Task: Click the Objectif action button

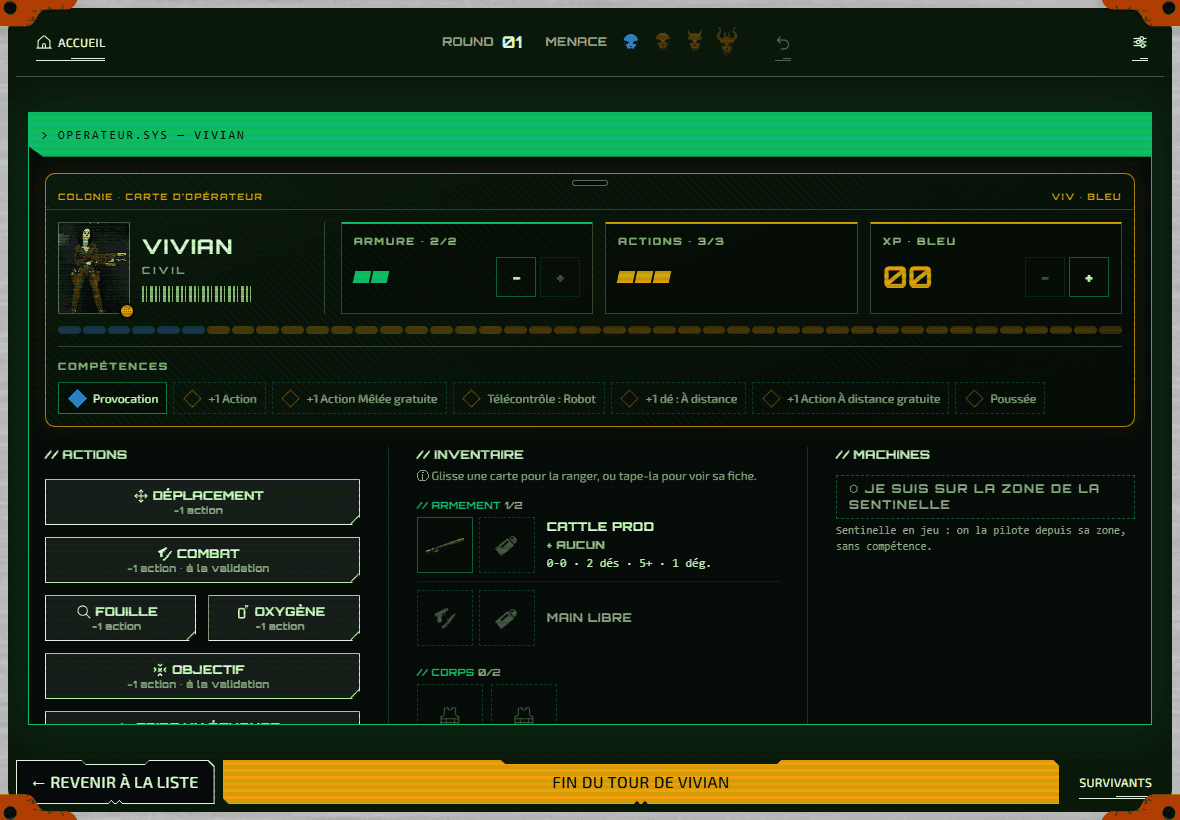Action: point(202,676)
